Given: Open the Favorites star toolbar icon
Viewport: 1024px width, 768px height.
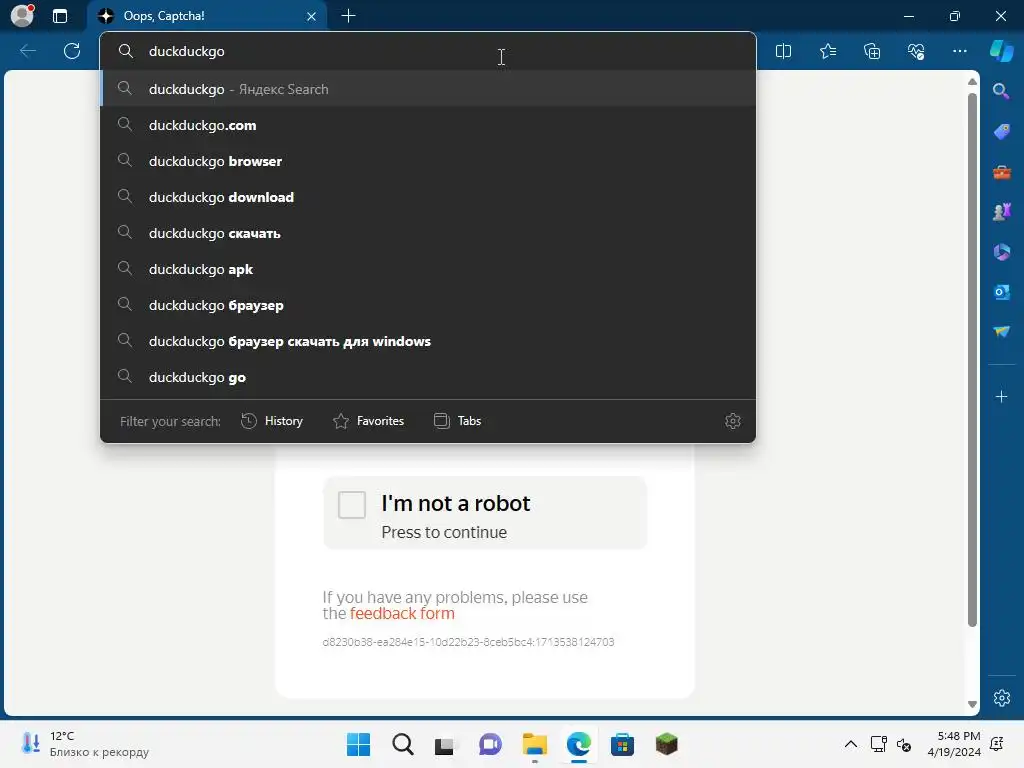Looking at the screenshot, I should coord(827,51).
